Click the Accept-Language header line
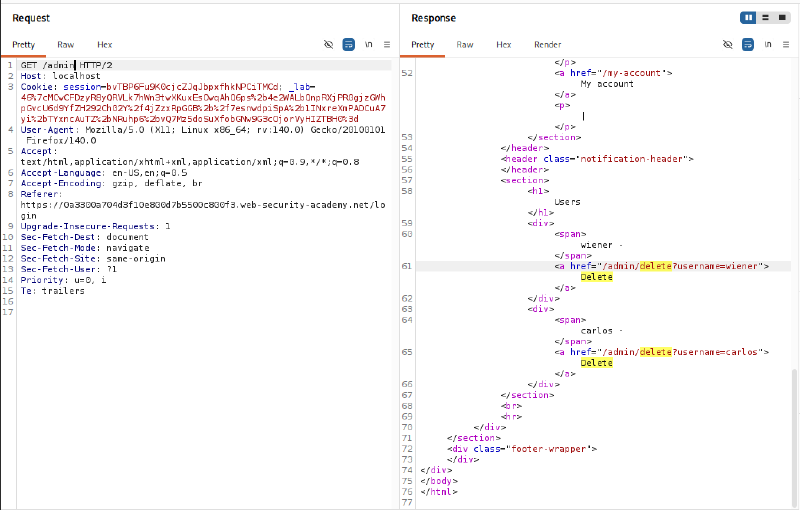Screen dimensions: 800x510 click(x=104, y=172)
